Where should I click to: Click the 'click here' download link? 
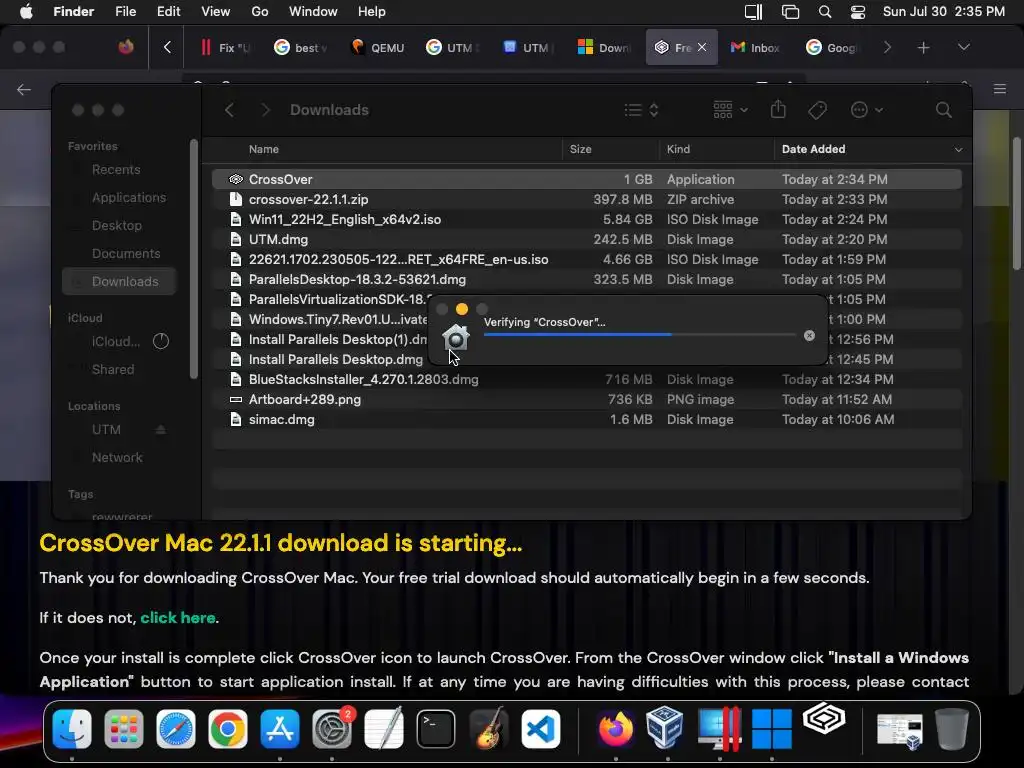coord(178,618)
